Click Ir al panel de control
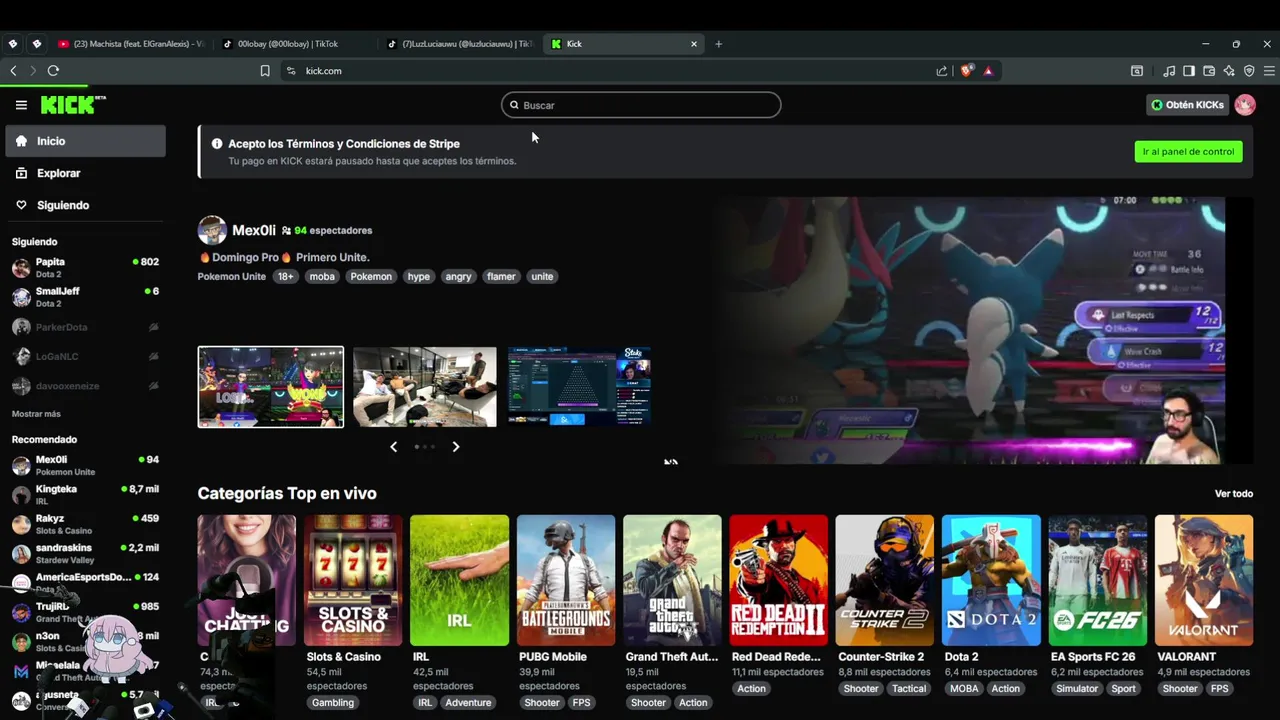 pyautogui.click(x=1188, y=152)
